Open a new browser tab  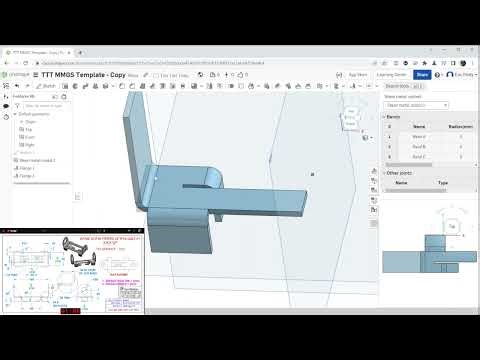(x=80, y=52)
